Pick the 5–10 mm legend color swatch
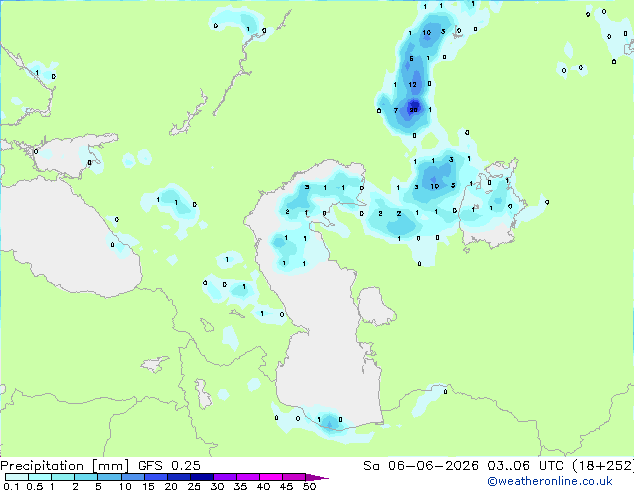This screenshot has width=634, height=490. coord(110,477)
